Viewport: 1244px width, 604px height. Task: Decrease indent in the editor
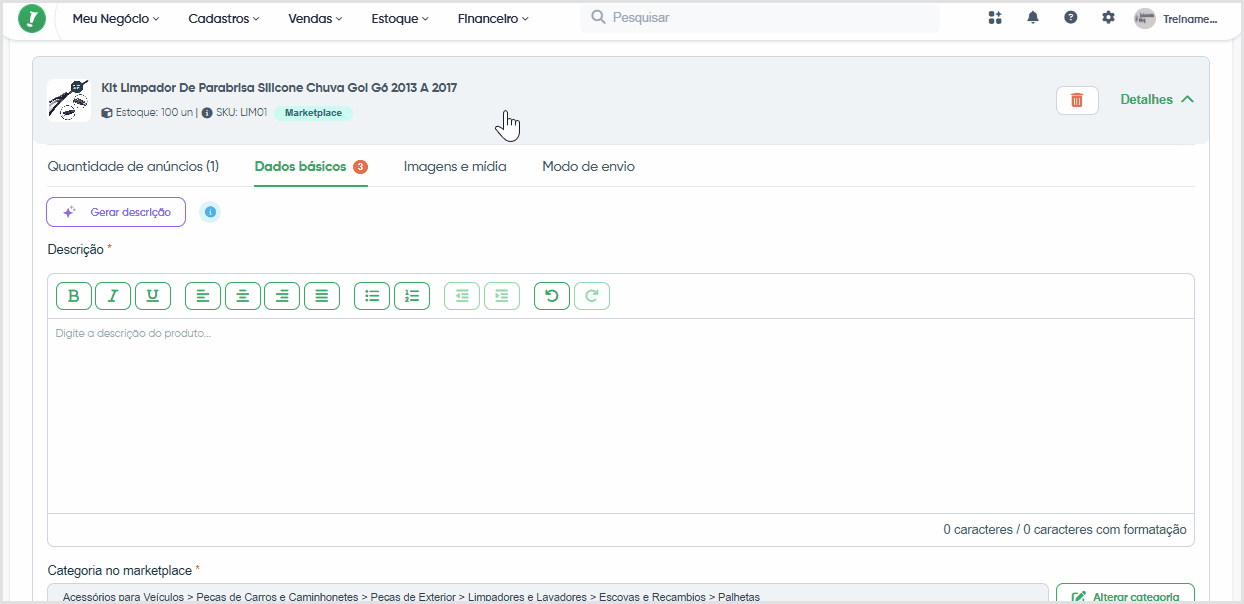click(462, 296)
